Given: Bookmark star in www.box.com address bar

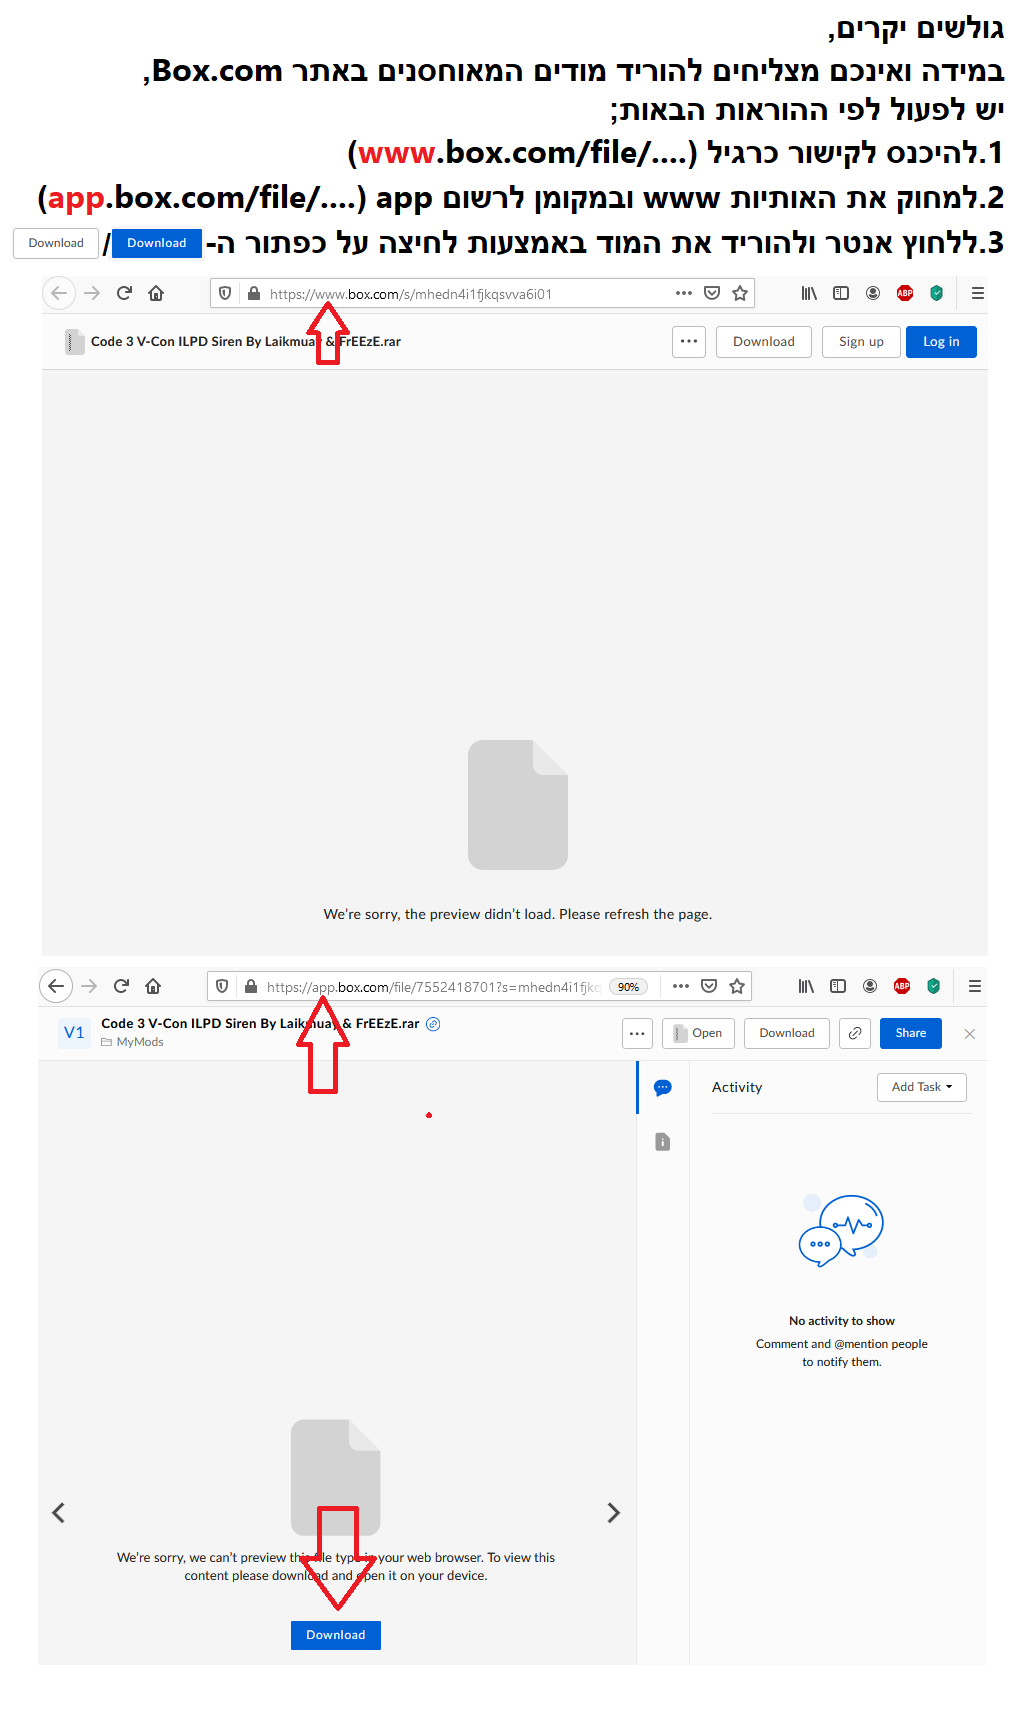Looking at the screenshot, I should (x=740, y=293).
